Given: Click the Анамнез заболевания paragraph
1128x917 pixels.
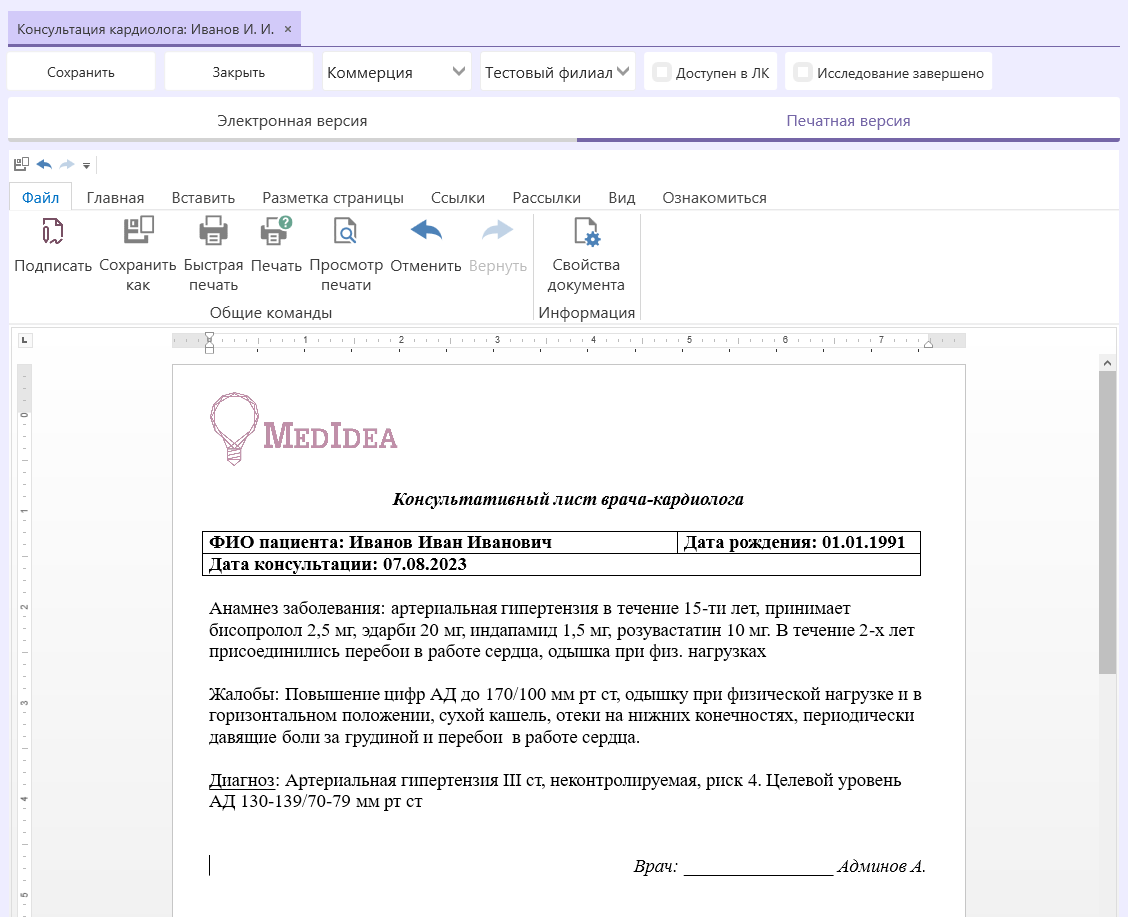Looking at the screenshot, I should pyautogui.click(x=561, y=630).
